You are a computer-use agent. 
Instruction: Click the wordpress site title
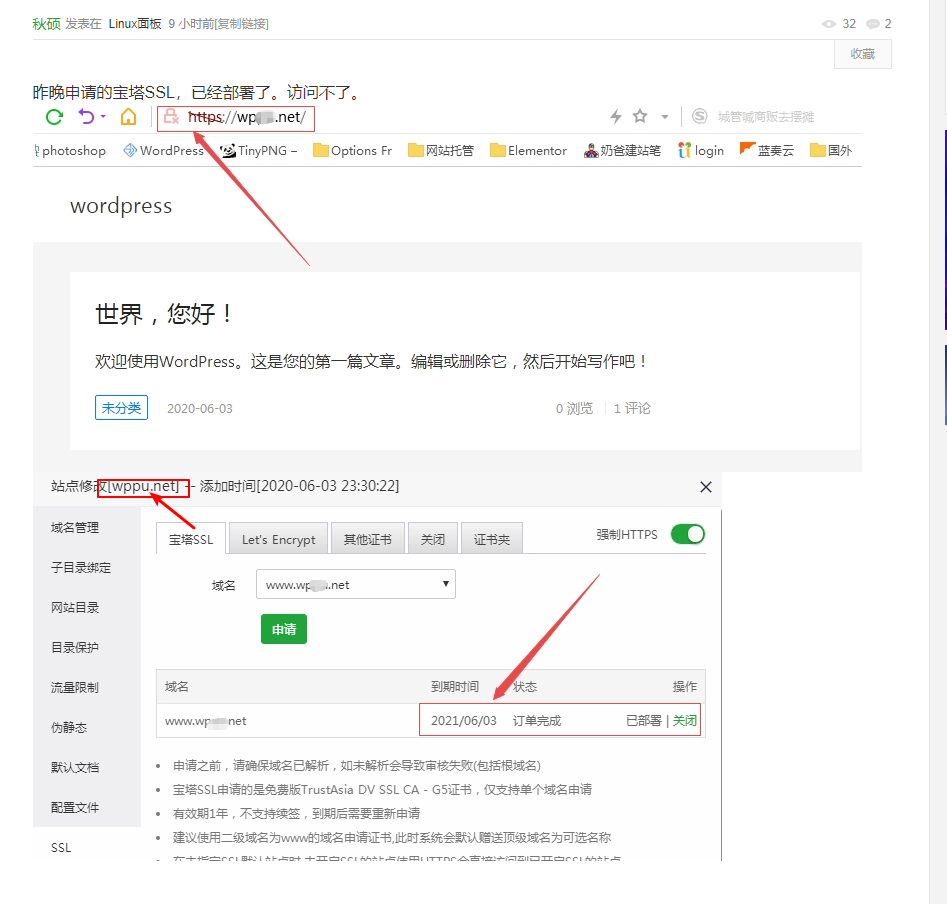tap(121, 206)
